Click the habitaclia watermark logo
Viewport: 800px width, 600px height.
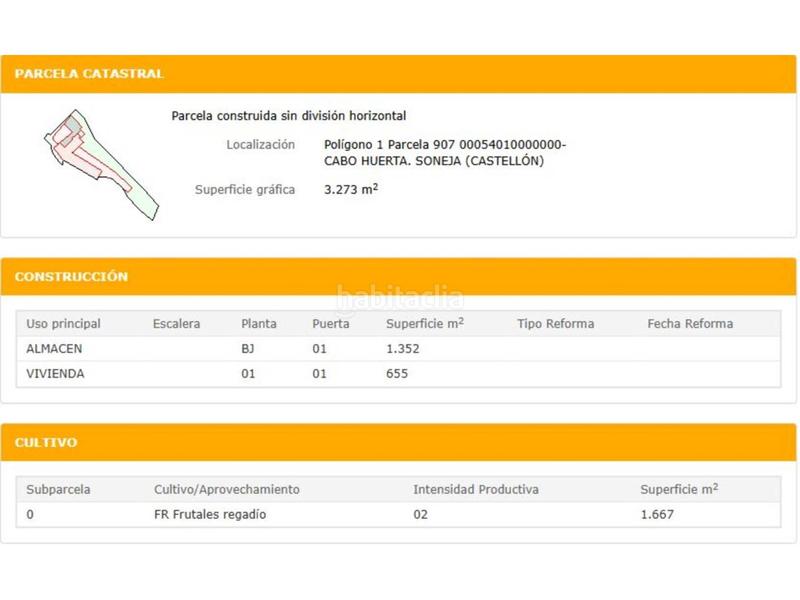400,297
